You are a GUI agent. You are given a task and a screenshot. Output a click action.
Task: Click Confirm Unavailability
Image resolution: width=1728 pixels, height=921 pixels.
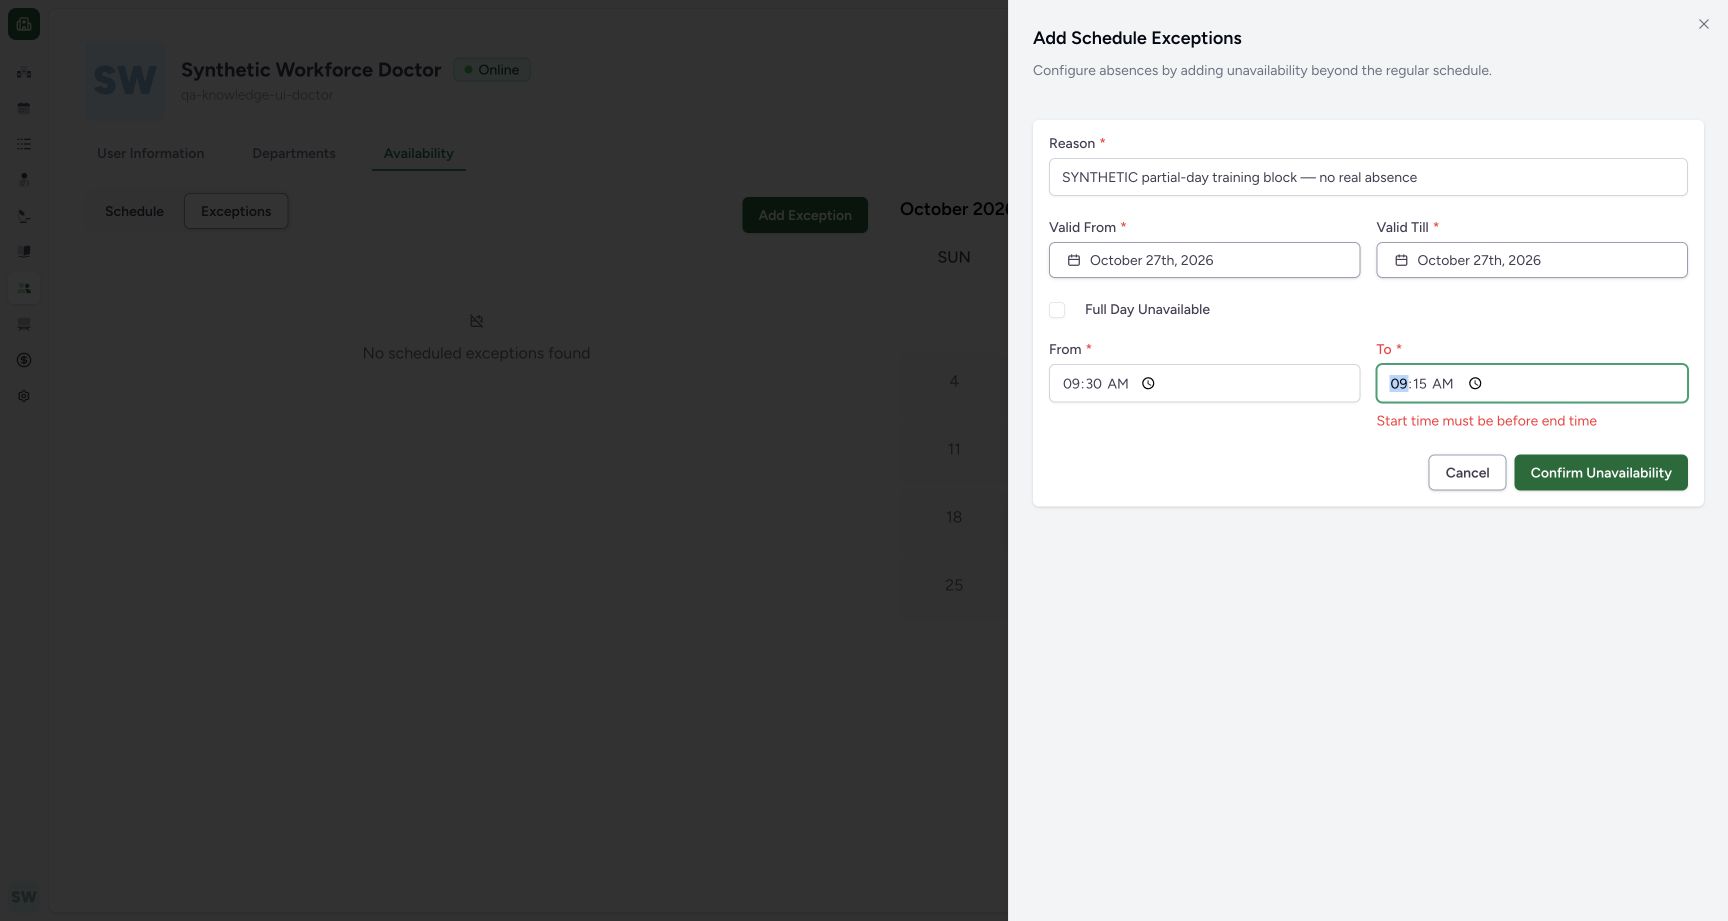point(1601,473)
